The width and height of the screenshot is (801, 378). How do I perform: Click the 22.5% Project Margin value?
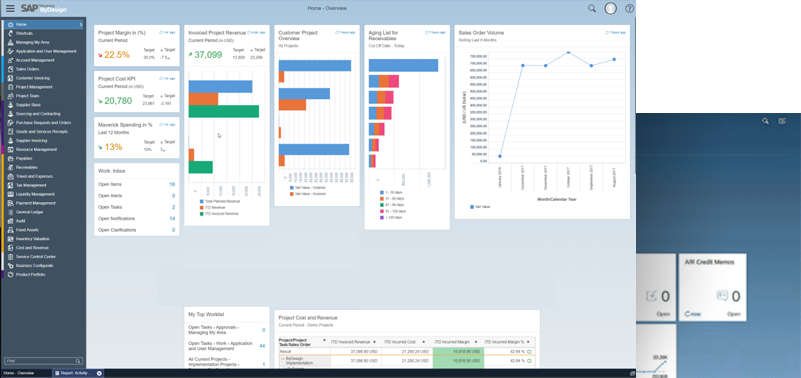pyautogui.click(x=117, y=55)
